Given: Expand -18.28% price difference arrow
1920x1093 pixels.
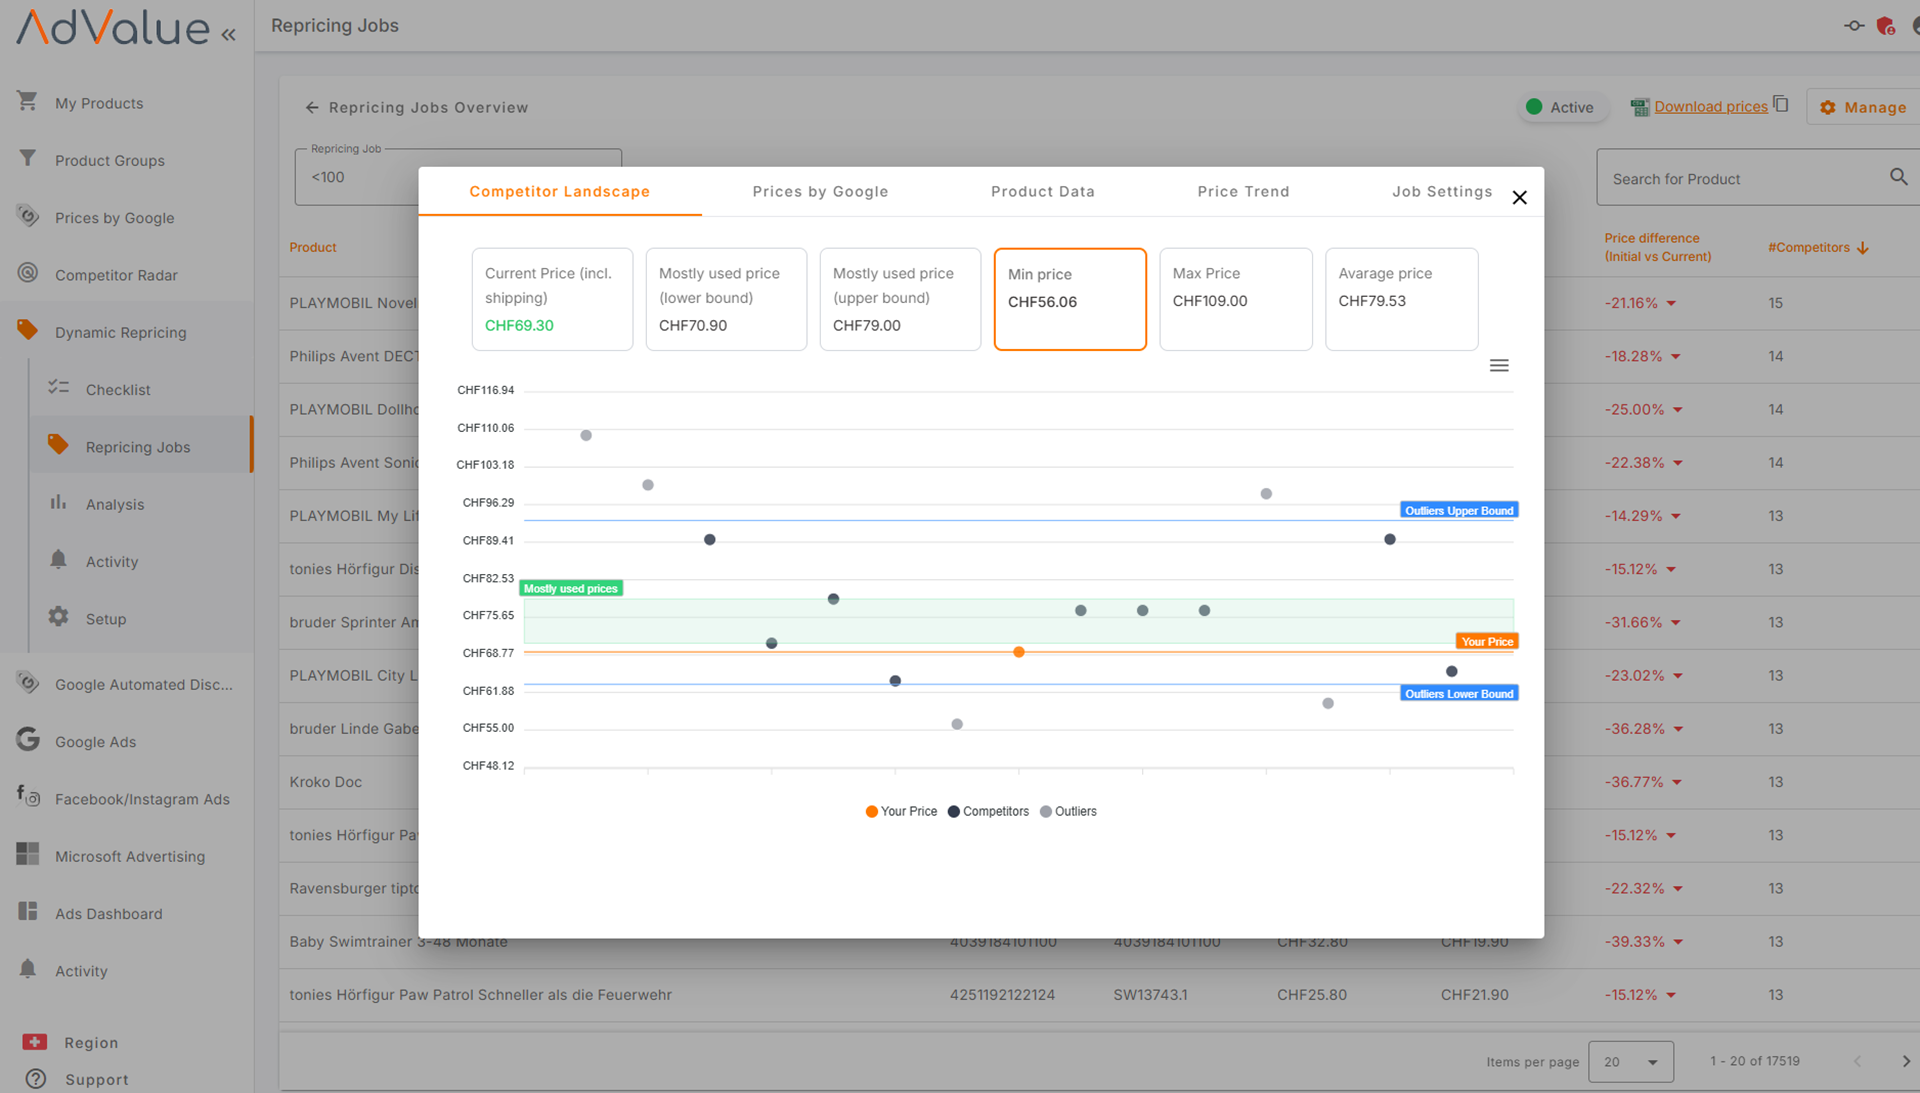Looking at the screenshot, I should pyautogui.click(x=1675, y=356).
